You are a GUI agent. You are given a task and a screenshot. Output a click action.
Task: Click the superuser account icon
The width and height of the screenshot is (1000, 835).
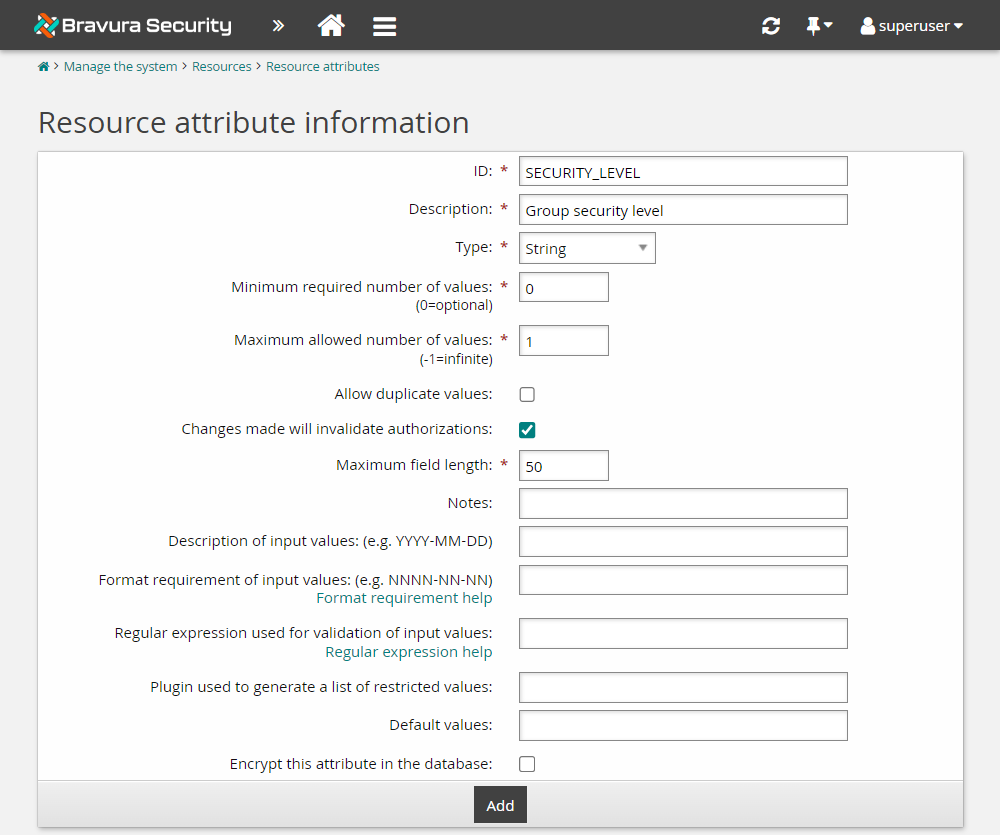pyautogui.click(x=868, y=25)
